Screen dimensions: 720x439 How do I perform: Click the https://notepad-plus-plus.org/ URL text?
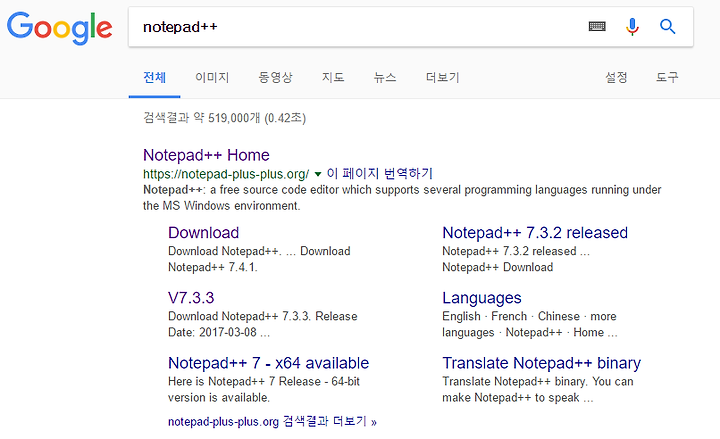226,174
